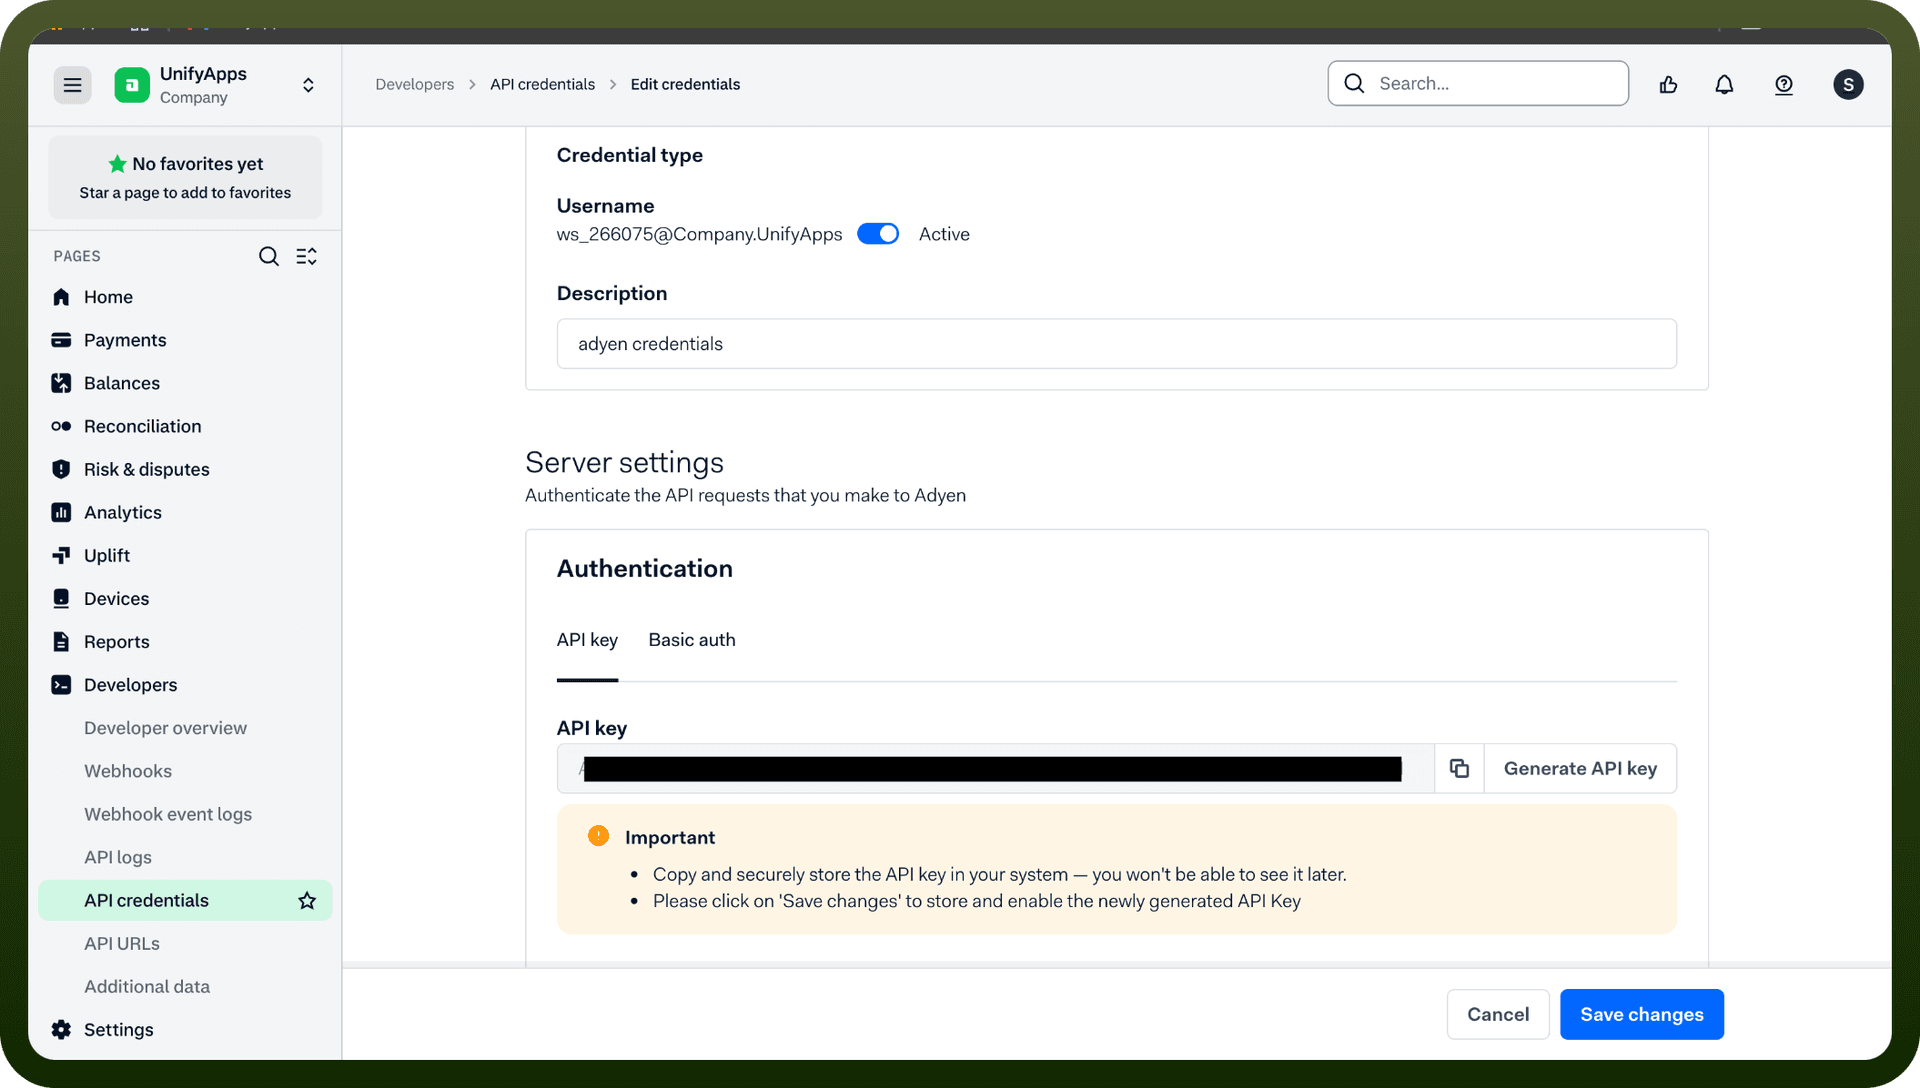
Task: Copy the API key with the copy icon
Action: click(1459, 768)
